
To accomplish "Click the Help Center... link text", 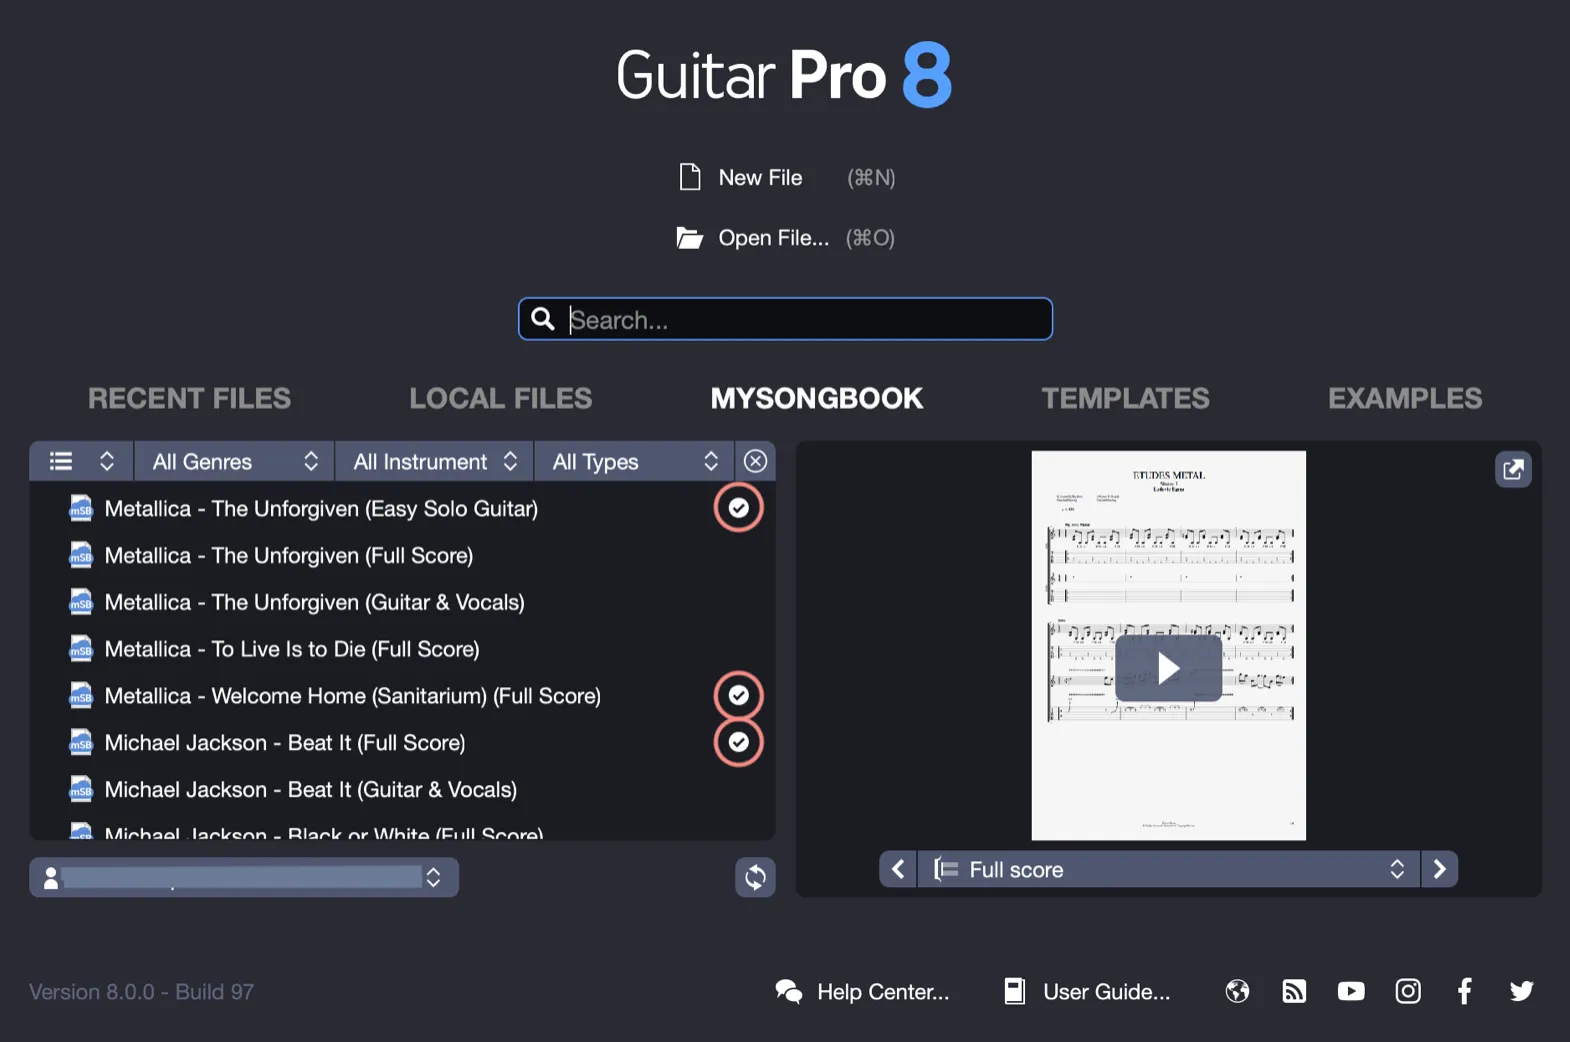I will [x=883, y=992].
